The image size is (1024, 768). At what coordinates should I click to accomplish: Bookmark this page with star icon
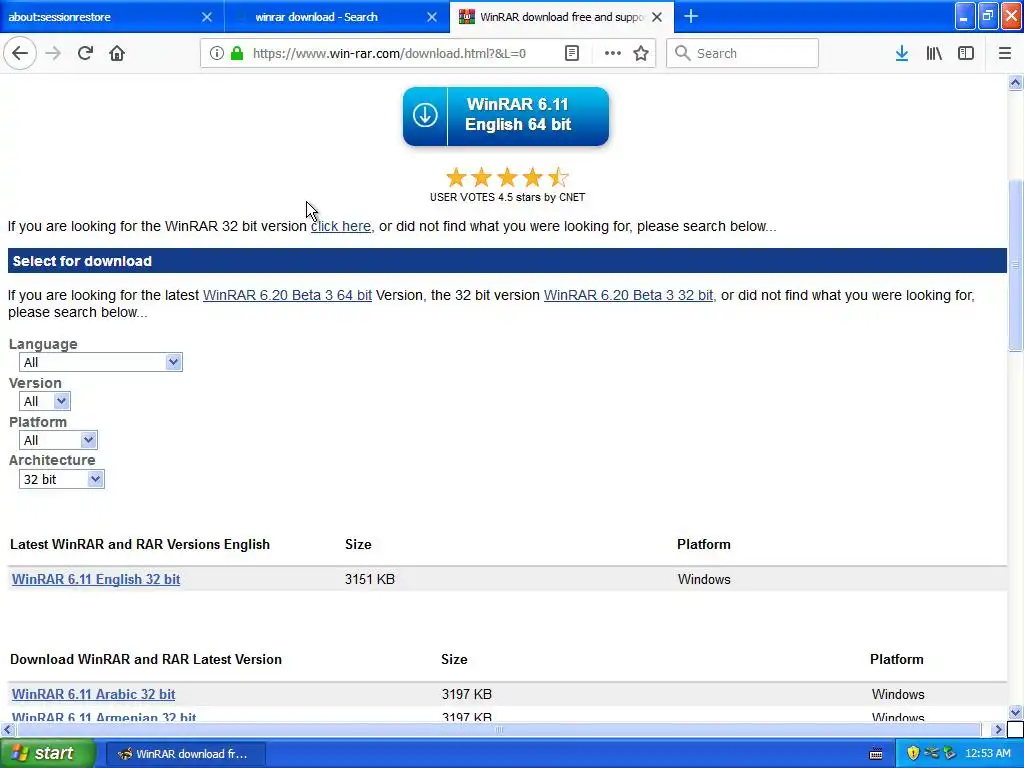(x=641, y=53)
